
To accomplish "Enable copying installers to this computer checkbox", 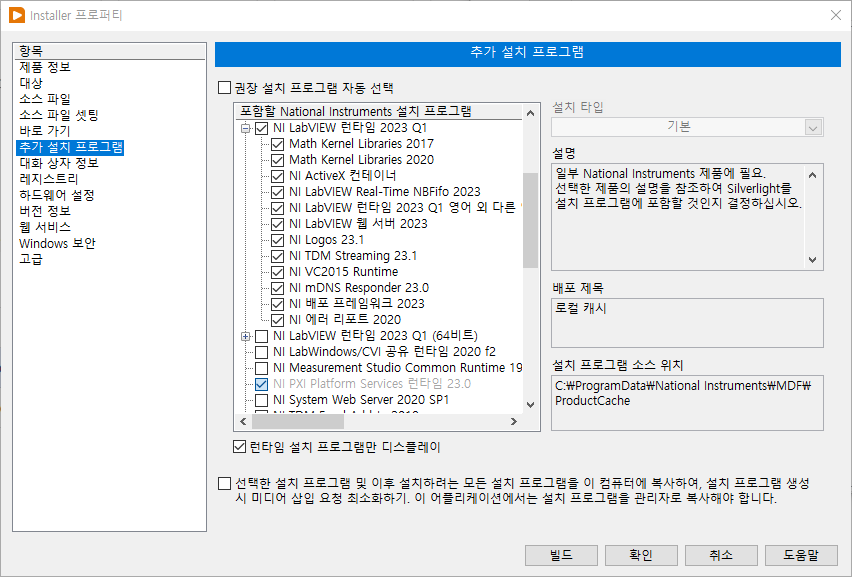I will tap(224, 484).
